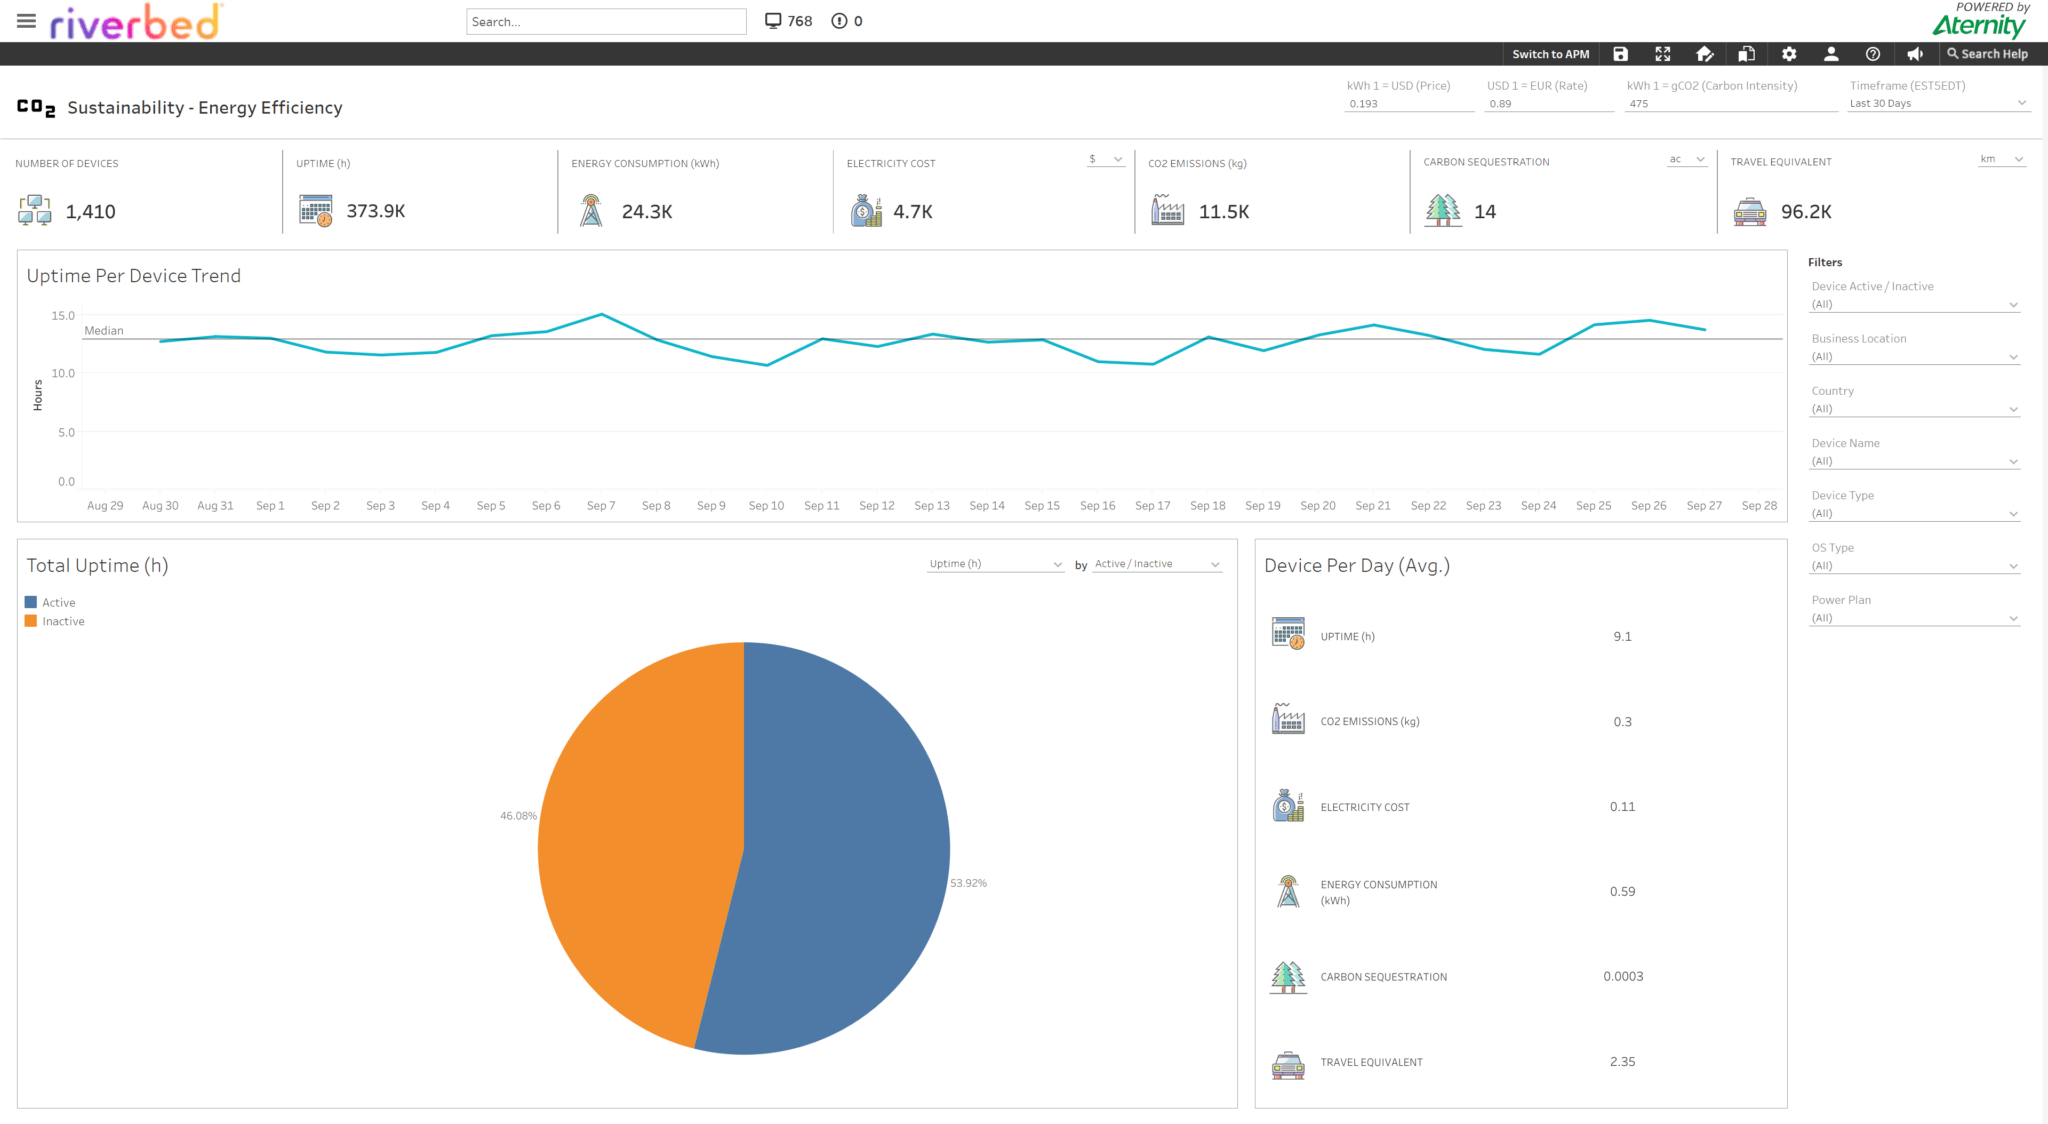Open settings via the gear icon
The width and height of the screenshot is (2048, 1124).
(x=1789, y=54)
